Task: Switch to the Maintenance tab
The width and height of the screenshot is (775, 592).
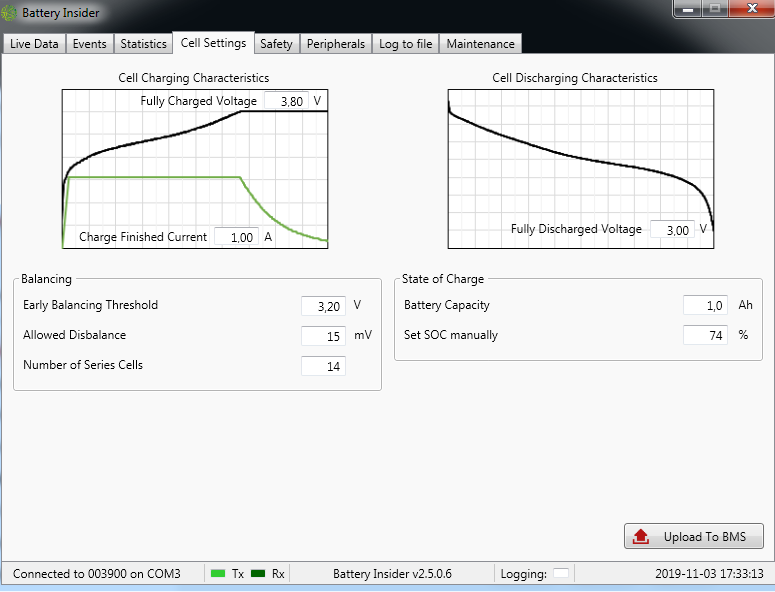Action: (x=480, y=44)
